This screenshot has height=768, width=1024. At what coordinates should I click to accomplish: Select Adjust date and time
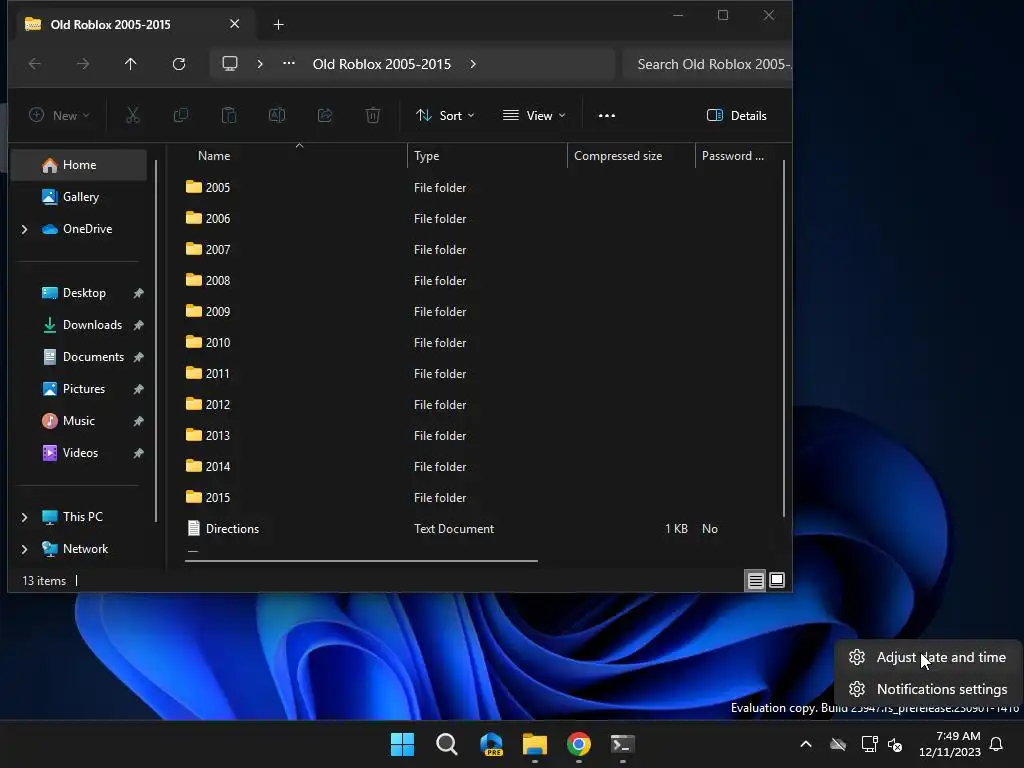point(928,658)
